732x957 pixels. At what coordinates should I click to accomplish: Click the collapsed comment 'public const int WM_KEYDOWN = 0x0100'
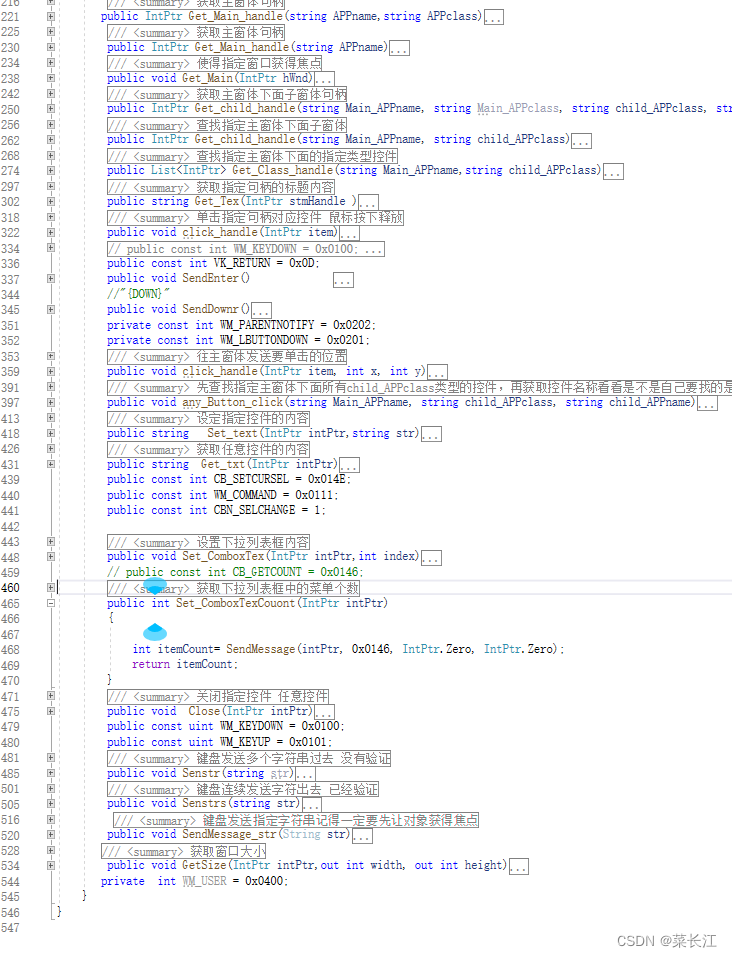(246, 248)
